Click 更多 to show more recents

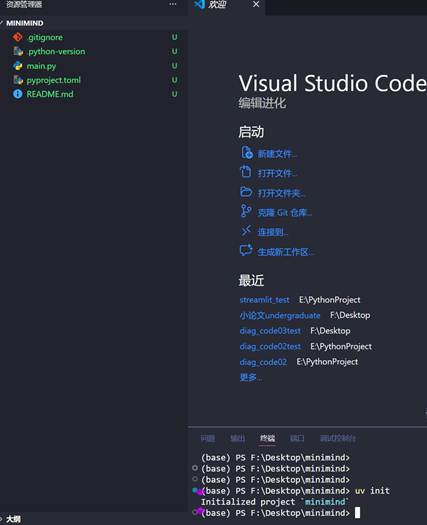(x=251, y=377)
